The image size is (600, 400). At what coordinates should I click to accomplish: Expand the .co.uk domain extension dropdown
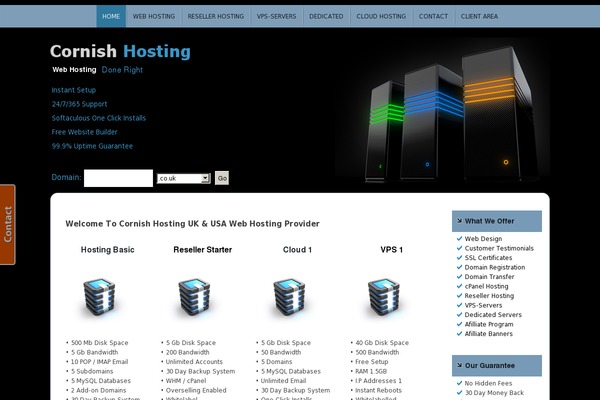coord(184,178)
